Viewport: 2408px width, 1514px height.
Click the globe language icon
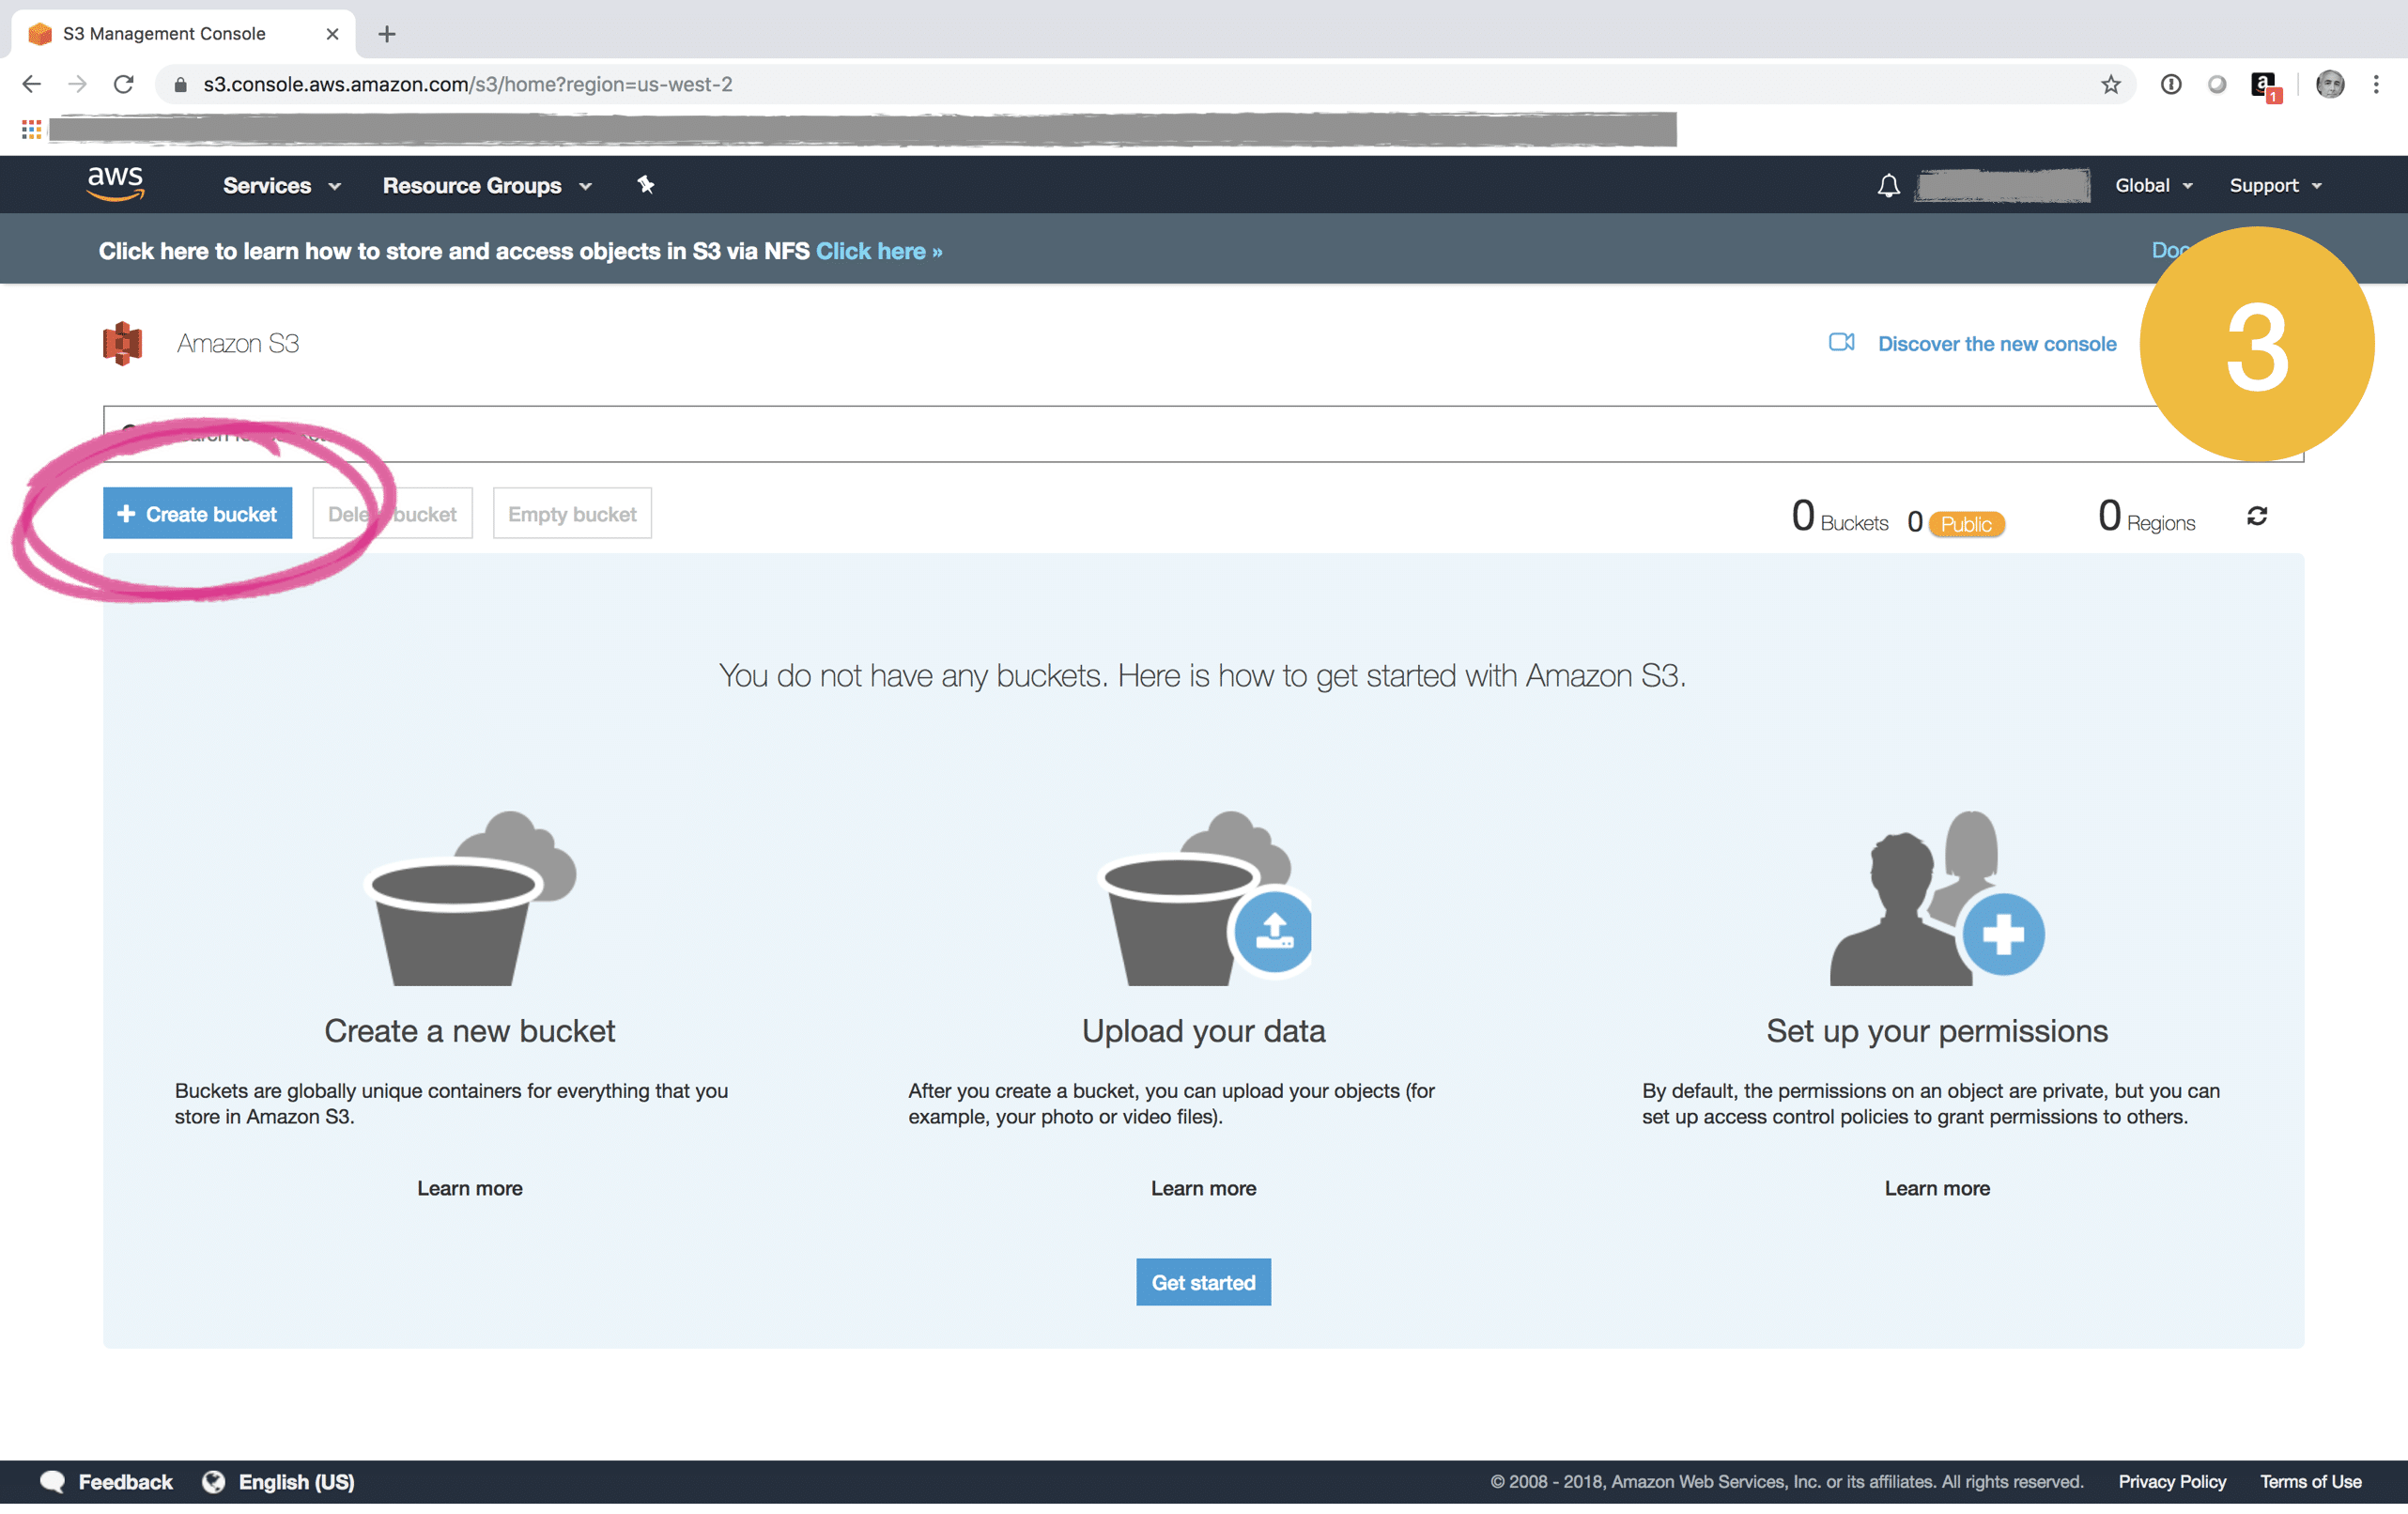[x=213, y=1482]
